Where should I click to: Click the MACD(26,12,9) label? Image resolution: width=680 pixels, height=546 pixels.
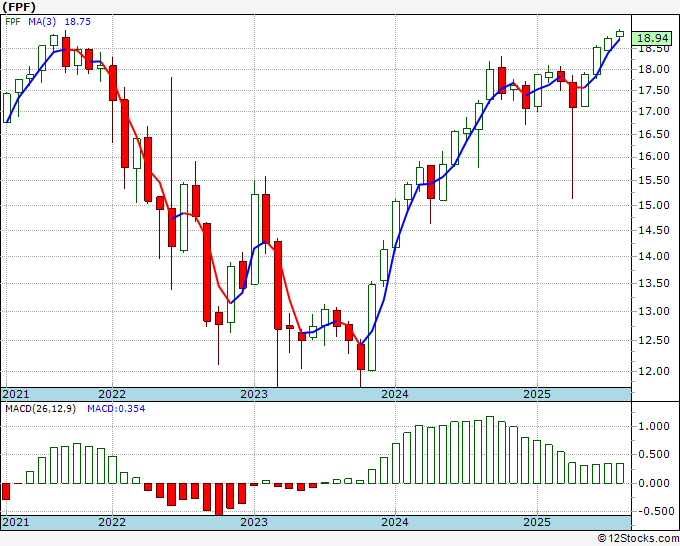(40, 409)
